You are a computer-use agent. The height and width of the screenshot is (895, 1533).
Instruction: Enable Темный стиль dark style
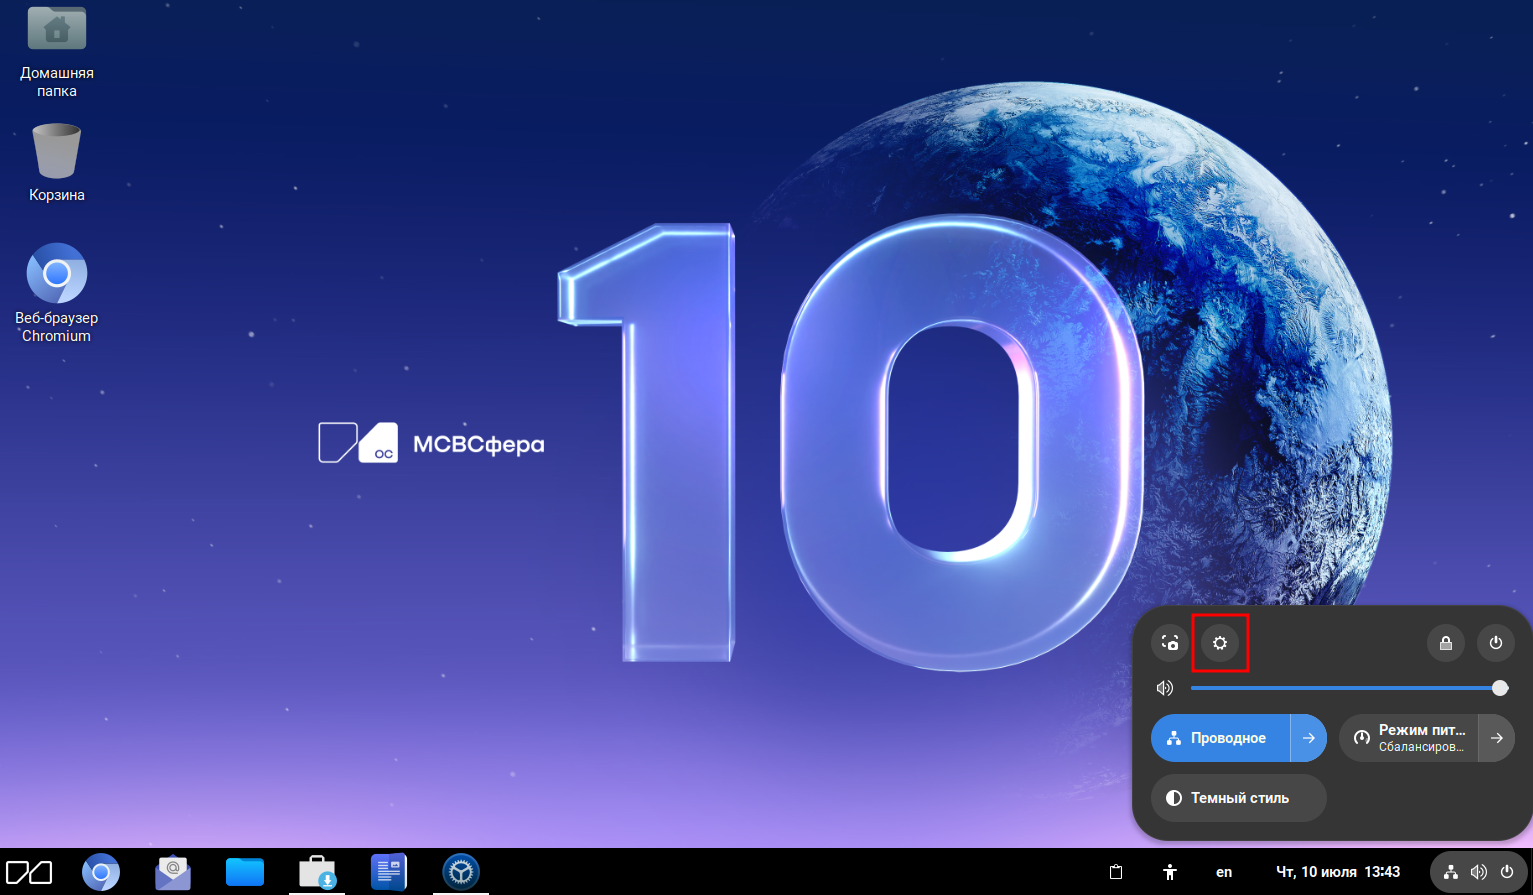click(x=1239, y=798)
